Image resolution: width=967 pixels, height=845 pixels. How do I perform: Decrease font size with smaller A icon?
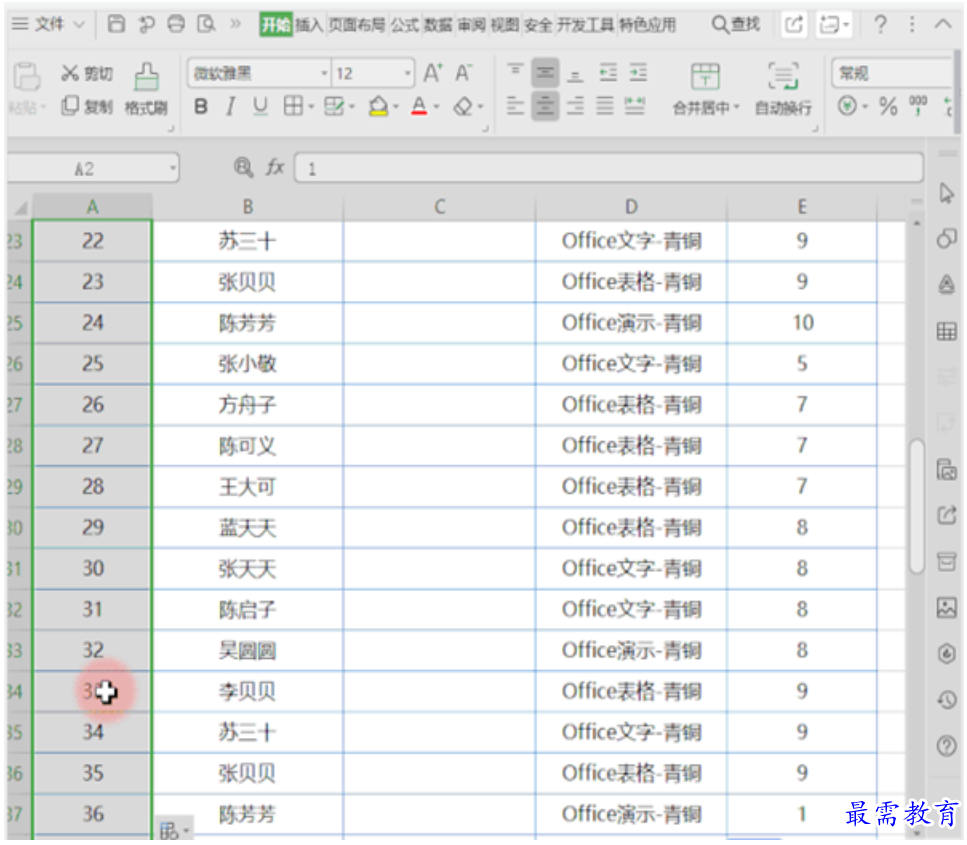point(463,73)
